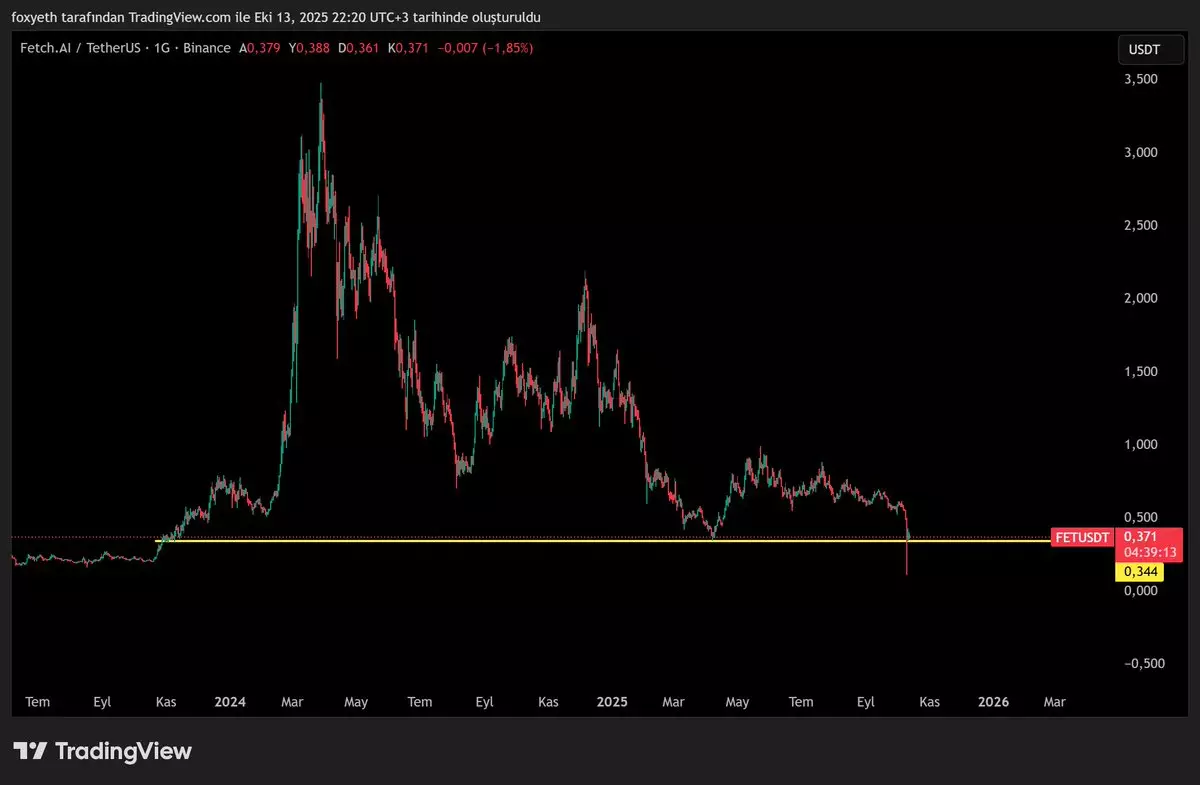This screenshot has width=1200, height=785.
Task: Open the USDT currency selector
Action: tap(1143, 49)
